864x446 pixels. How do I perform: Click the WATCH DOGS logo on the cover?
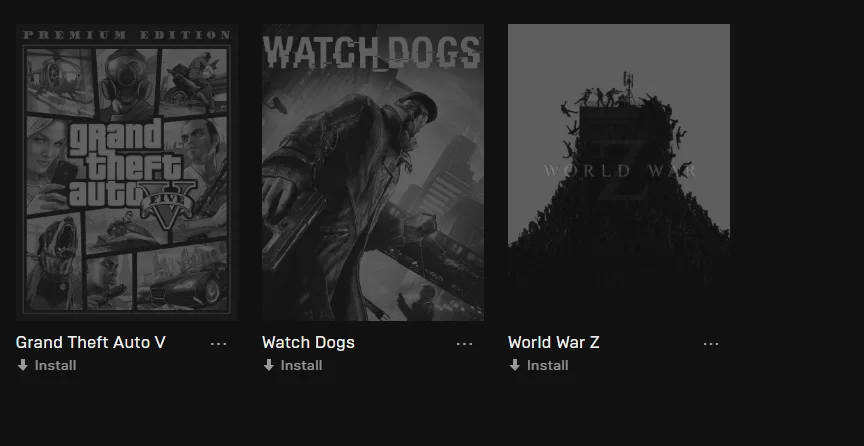372,53
